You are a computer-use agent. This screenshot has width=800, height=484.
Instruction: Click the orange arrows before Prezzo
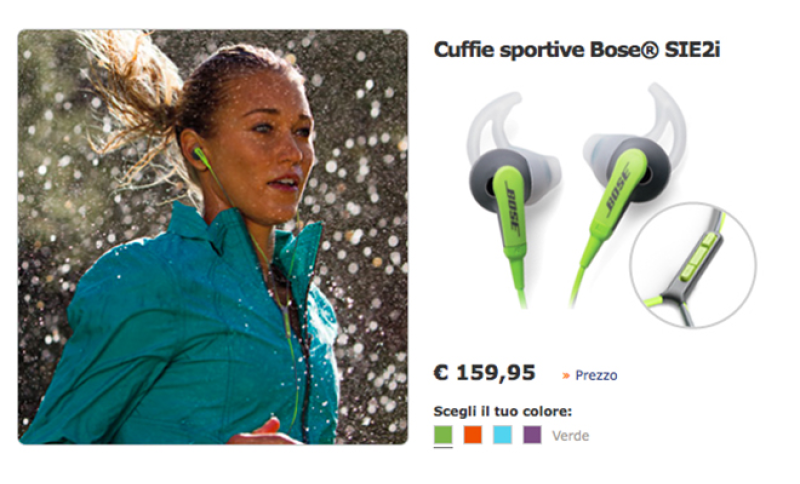pyautogui.click(x=565, y=376)
